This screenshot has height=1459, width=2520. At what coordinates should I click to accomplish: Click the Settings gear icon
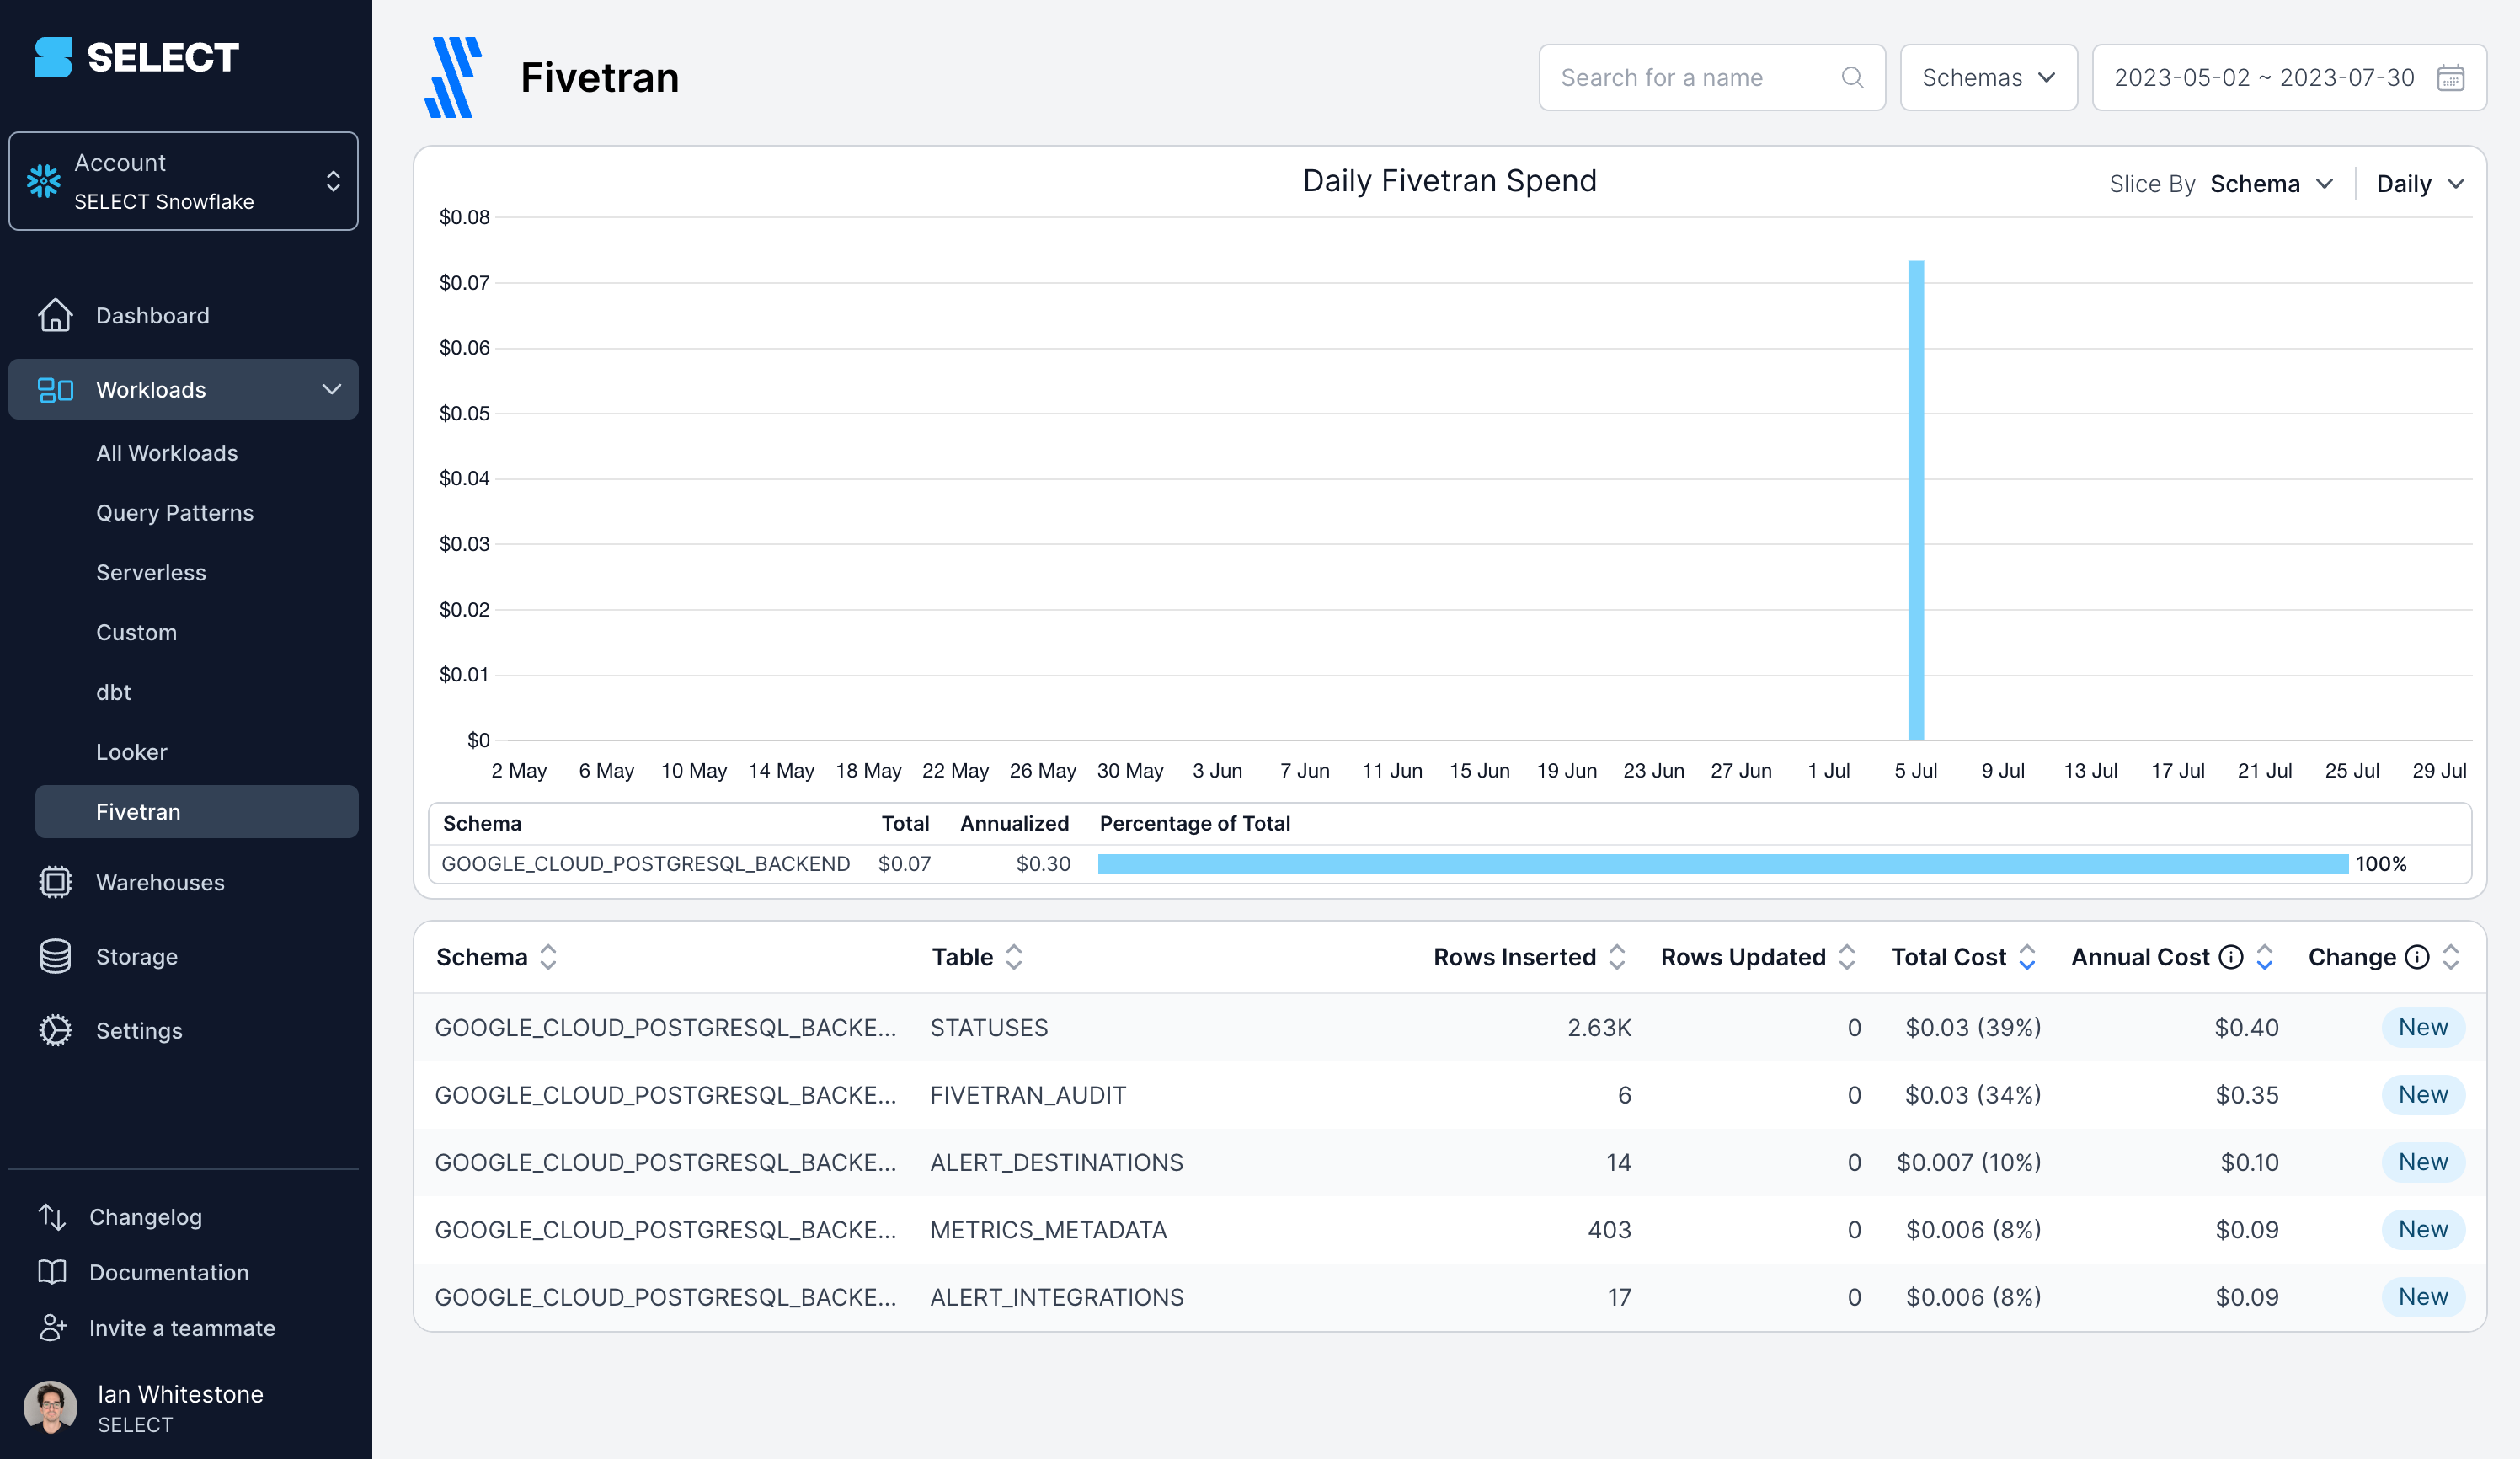click(x=55, y=1030)
